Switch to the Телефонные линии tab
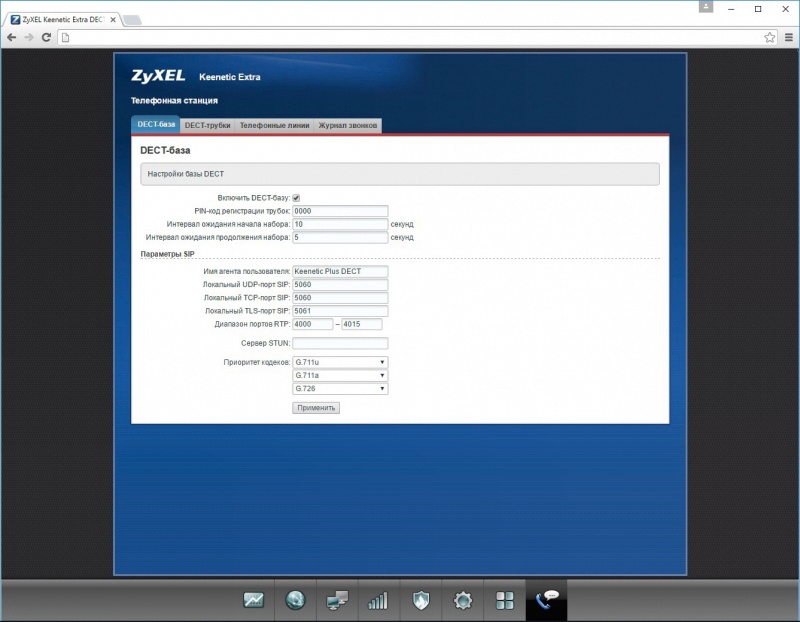This screenshot has width=800, height=622. click(x=275, y=125)
